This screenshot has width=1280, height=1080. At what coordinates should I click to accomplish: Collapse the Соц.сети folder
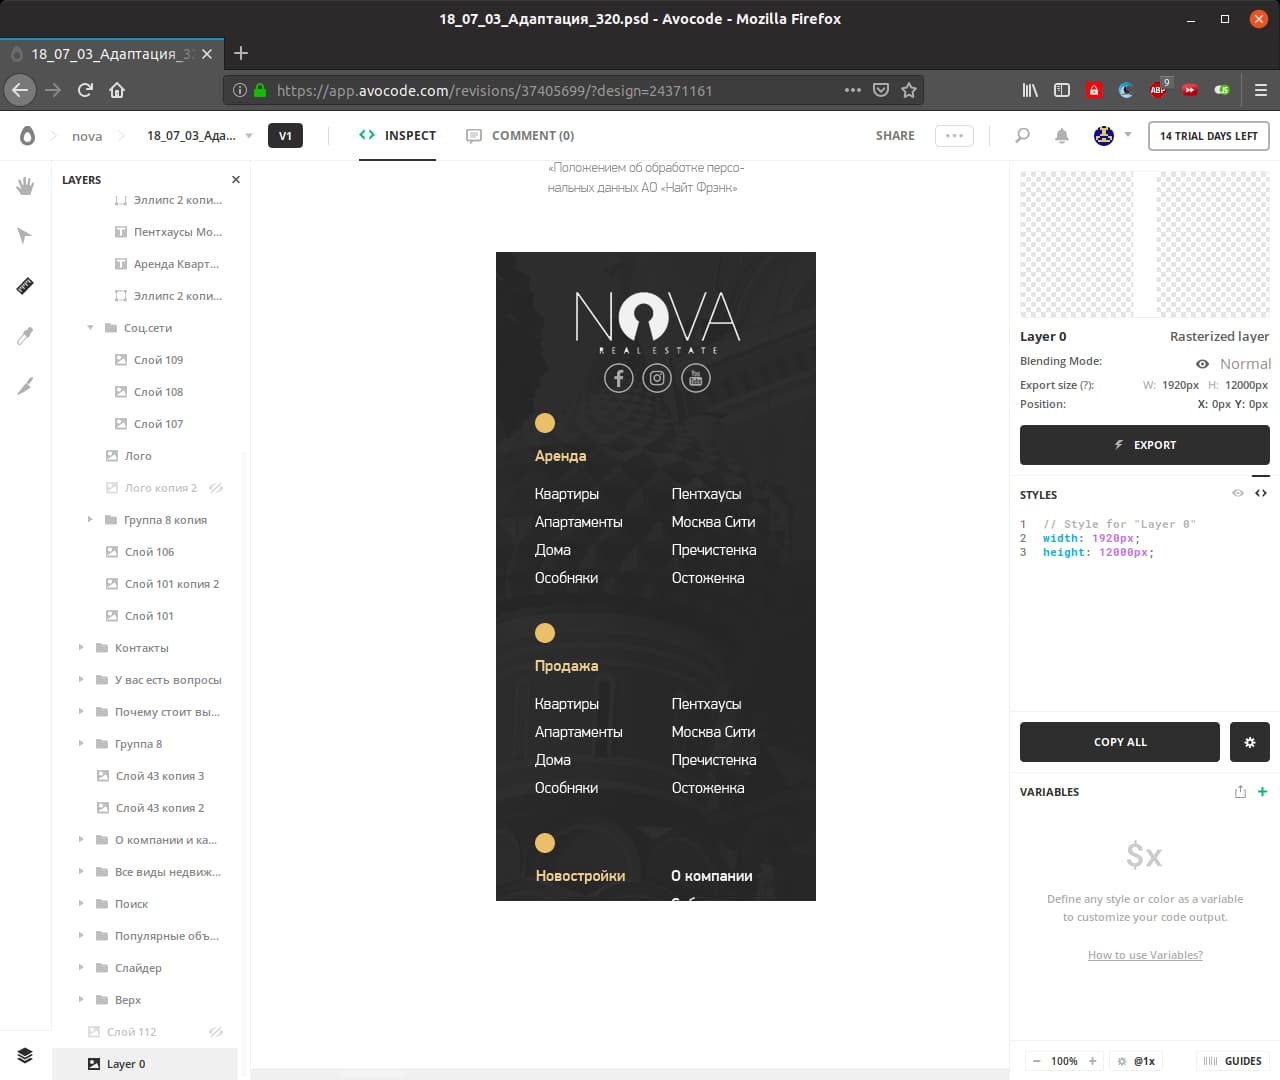[x=90, y=328]
